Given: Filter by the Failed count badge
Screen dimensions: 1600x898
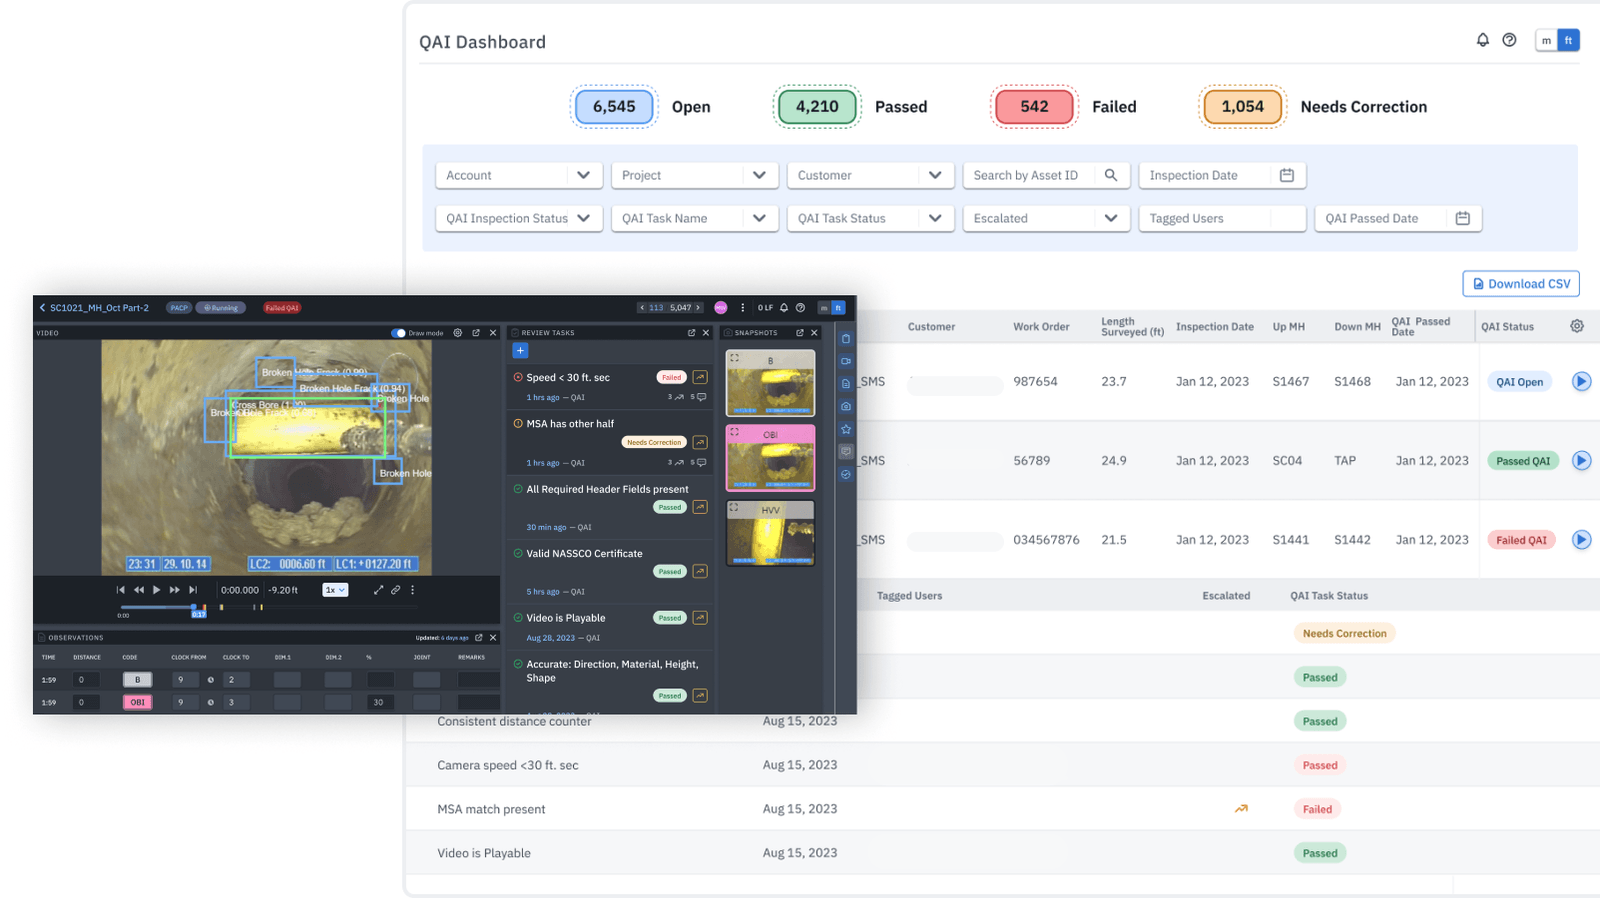Looking at the screenshot, I should tap(1034, 107).
